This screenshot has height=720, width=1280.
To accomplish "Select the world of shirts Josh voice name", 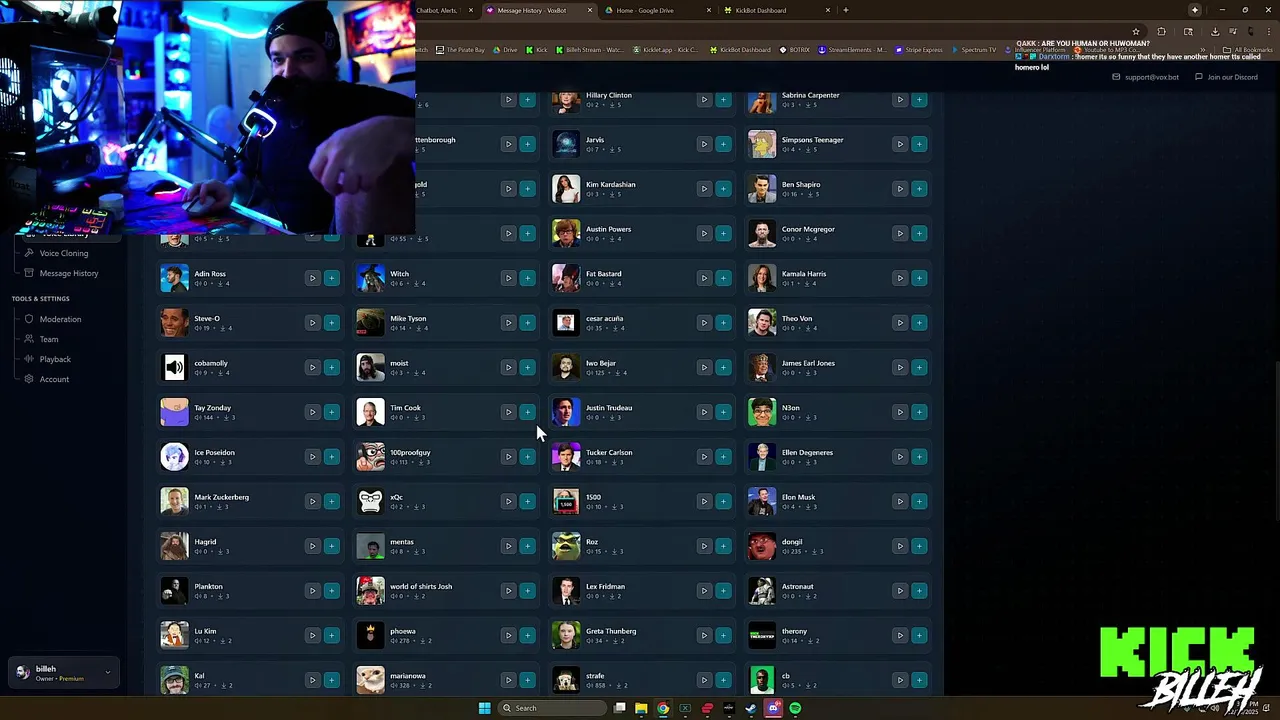I will click(x=421, y=586).
